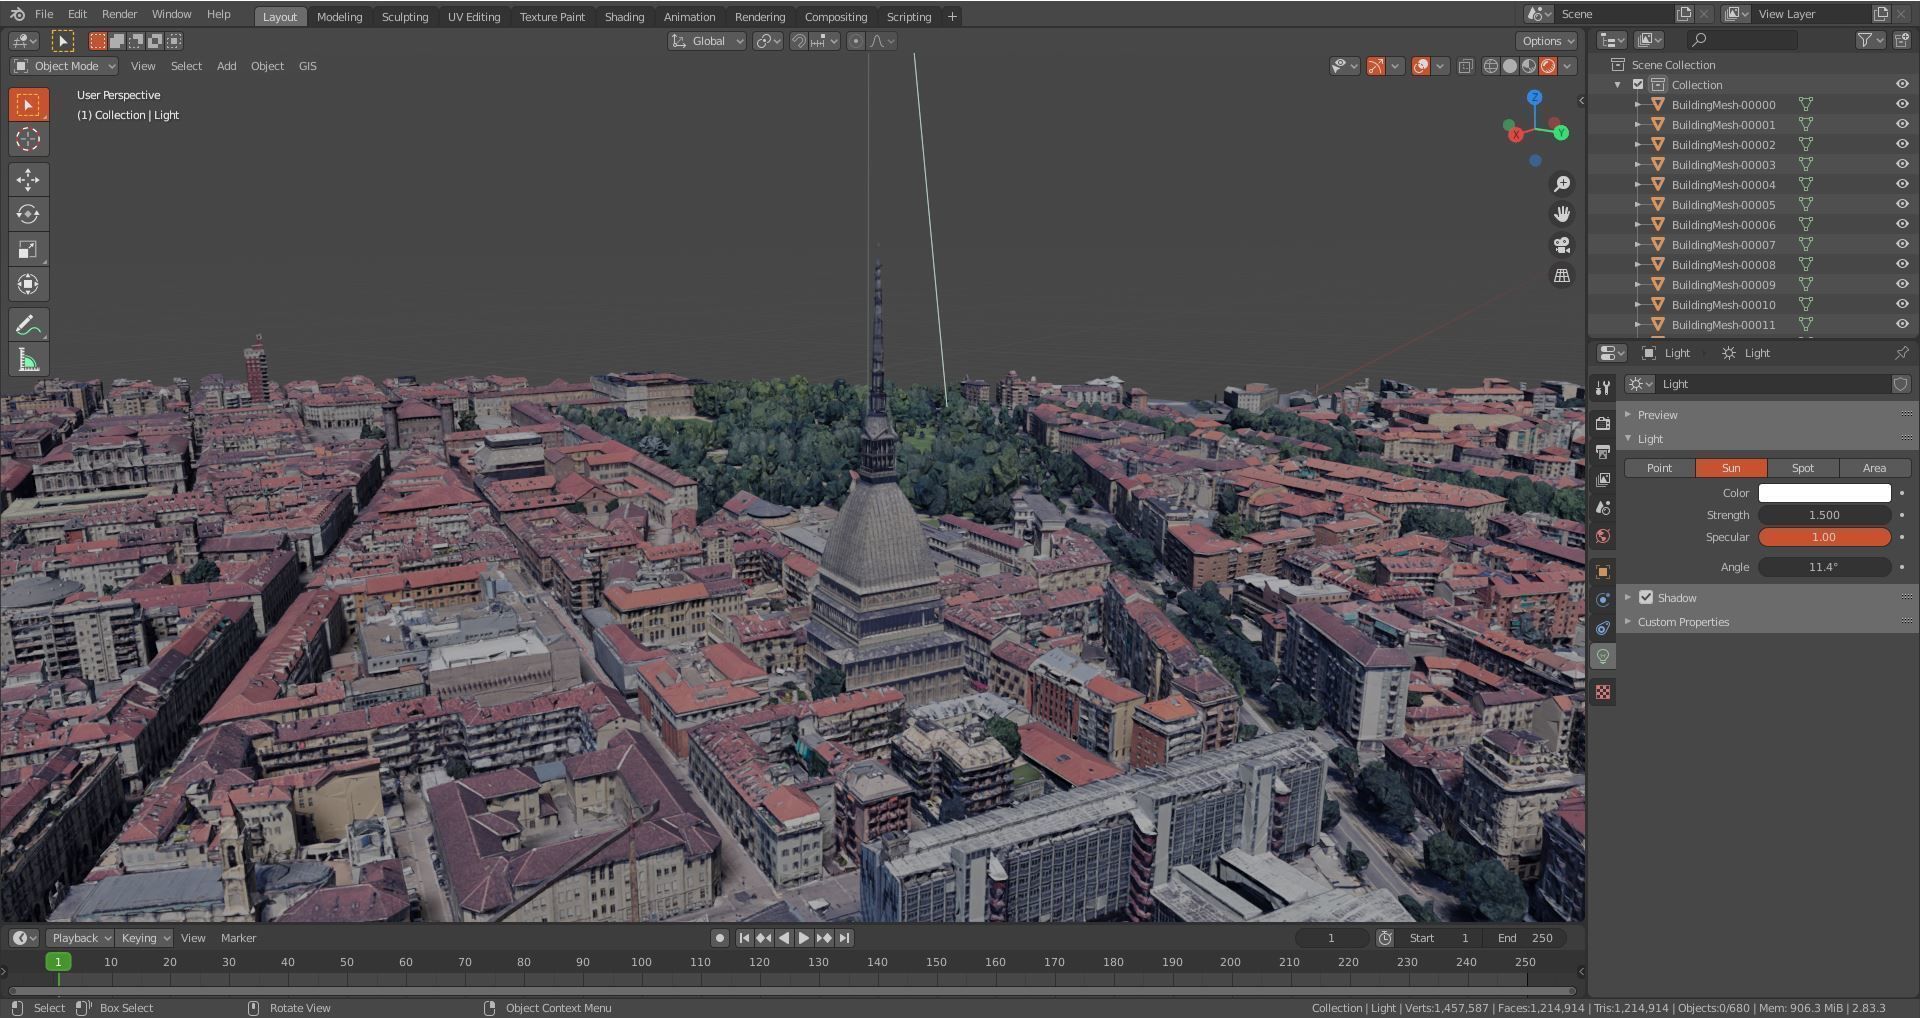This screenshot has width=1920, height=1018.
Task: Activate the Scale tool
Action: (28, 249)
